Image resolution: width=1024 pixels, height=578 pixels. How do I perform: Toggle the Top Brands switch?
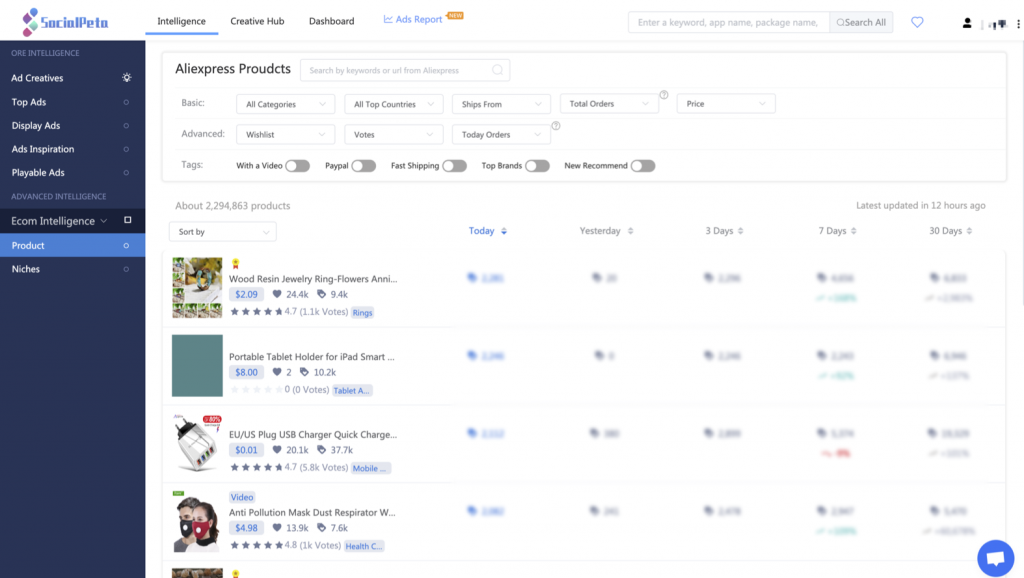pyautogui.click(x=537, y=166)
